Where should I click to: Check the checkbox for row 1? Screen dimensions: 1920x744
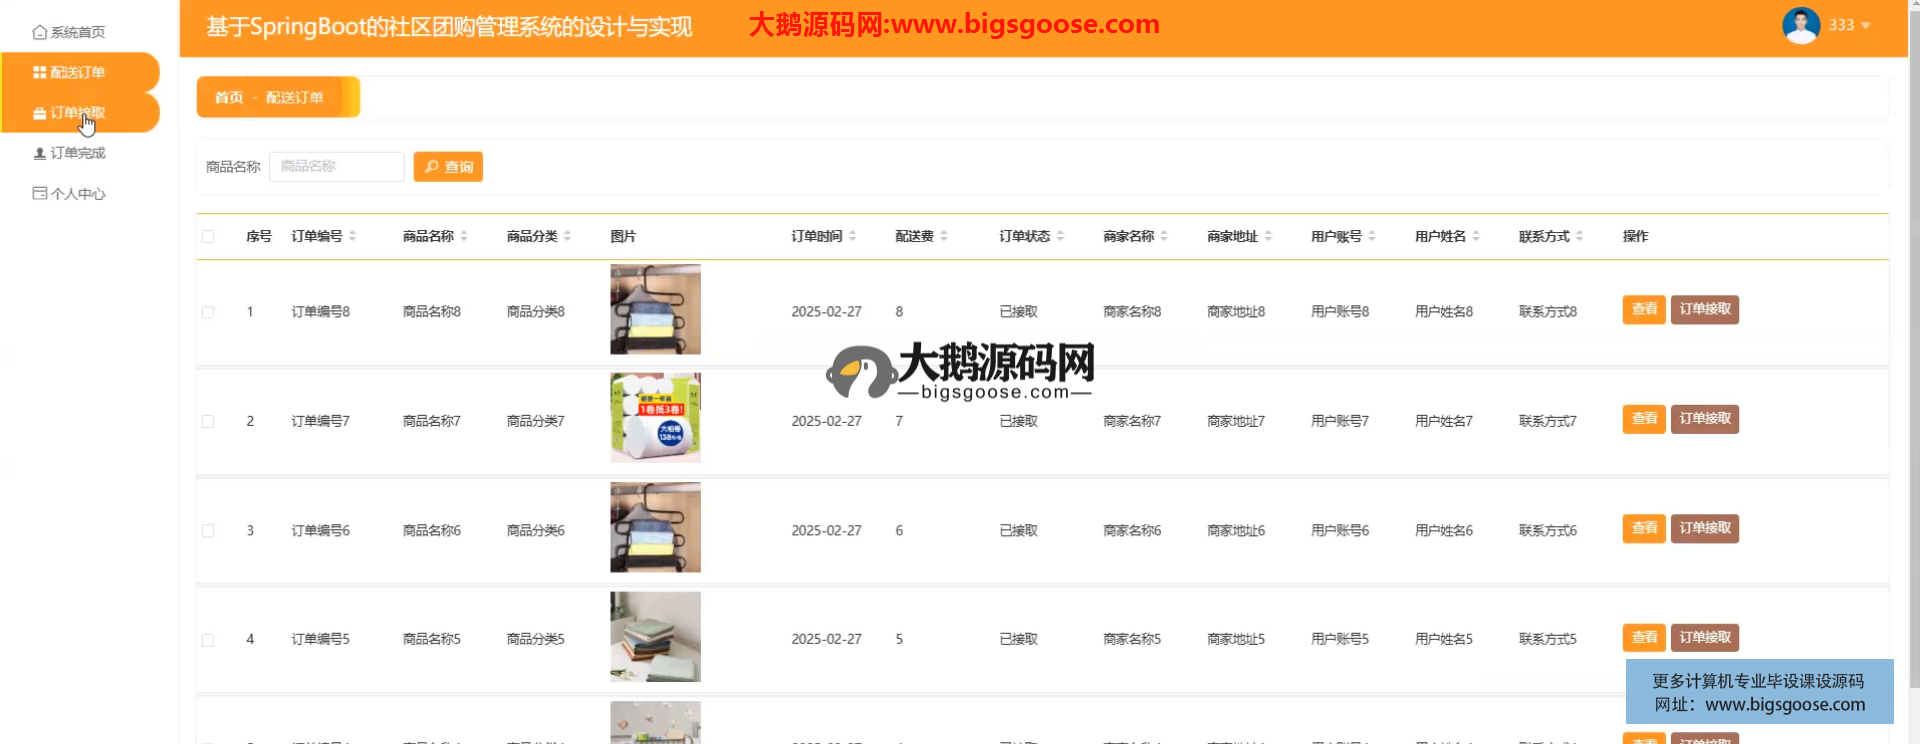pos(208,312)
